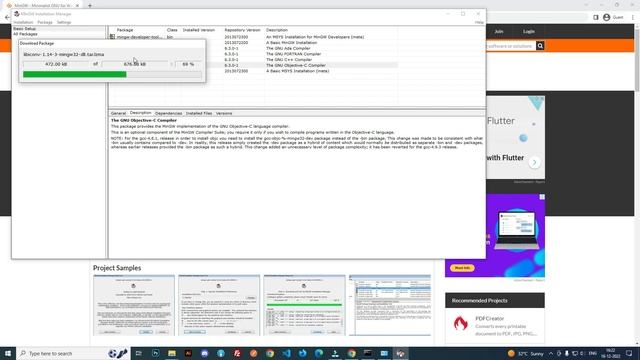Click the website search magnifier button
Screen dimensions: 640x360
point(540,46)
